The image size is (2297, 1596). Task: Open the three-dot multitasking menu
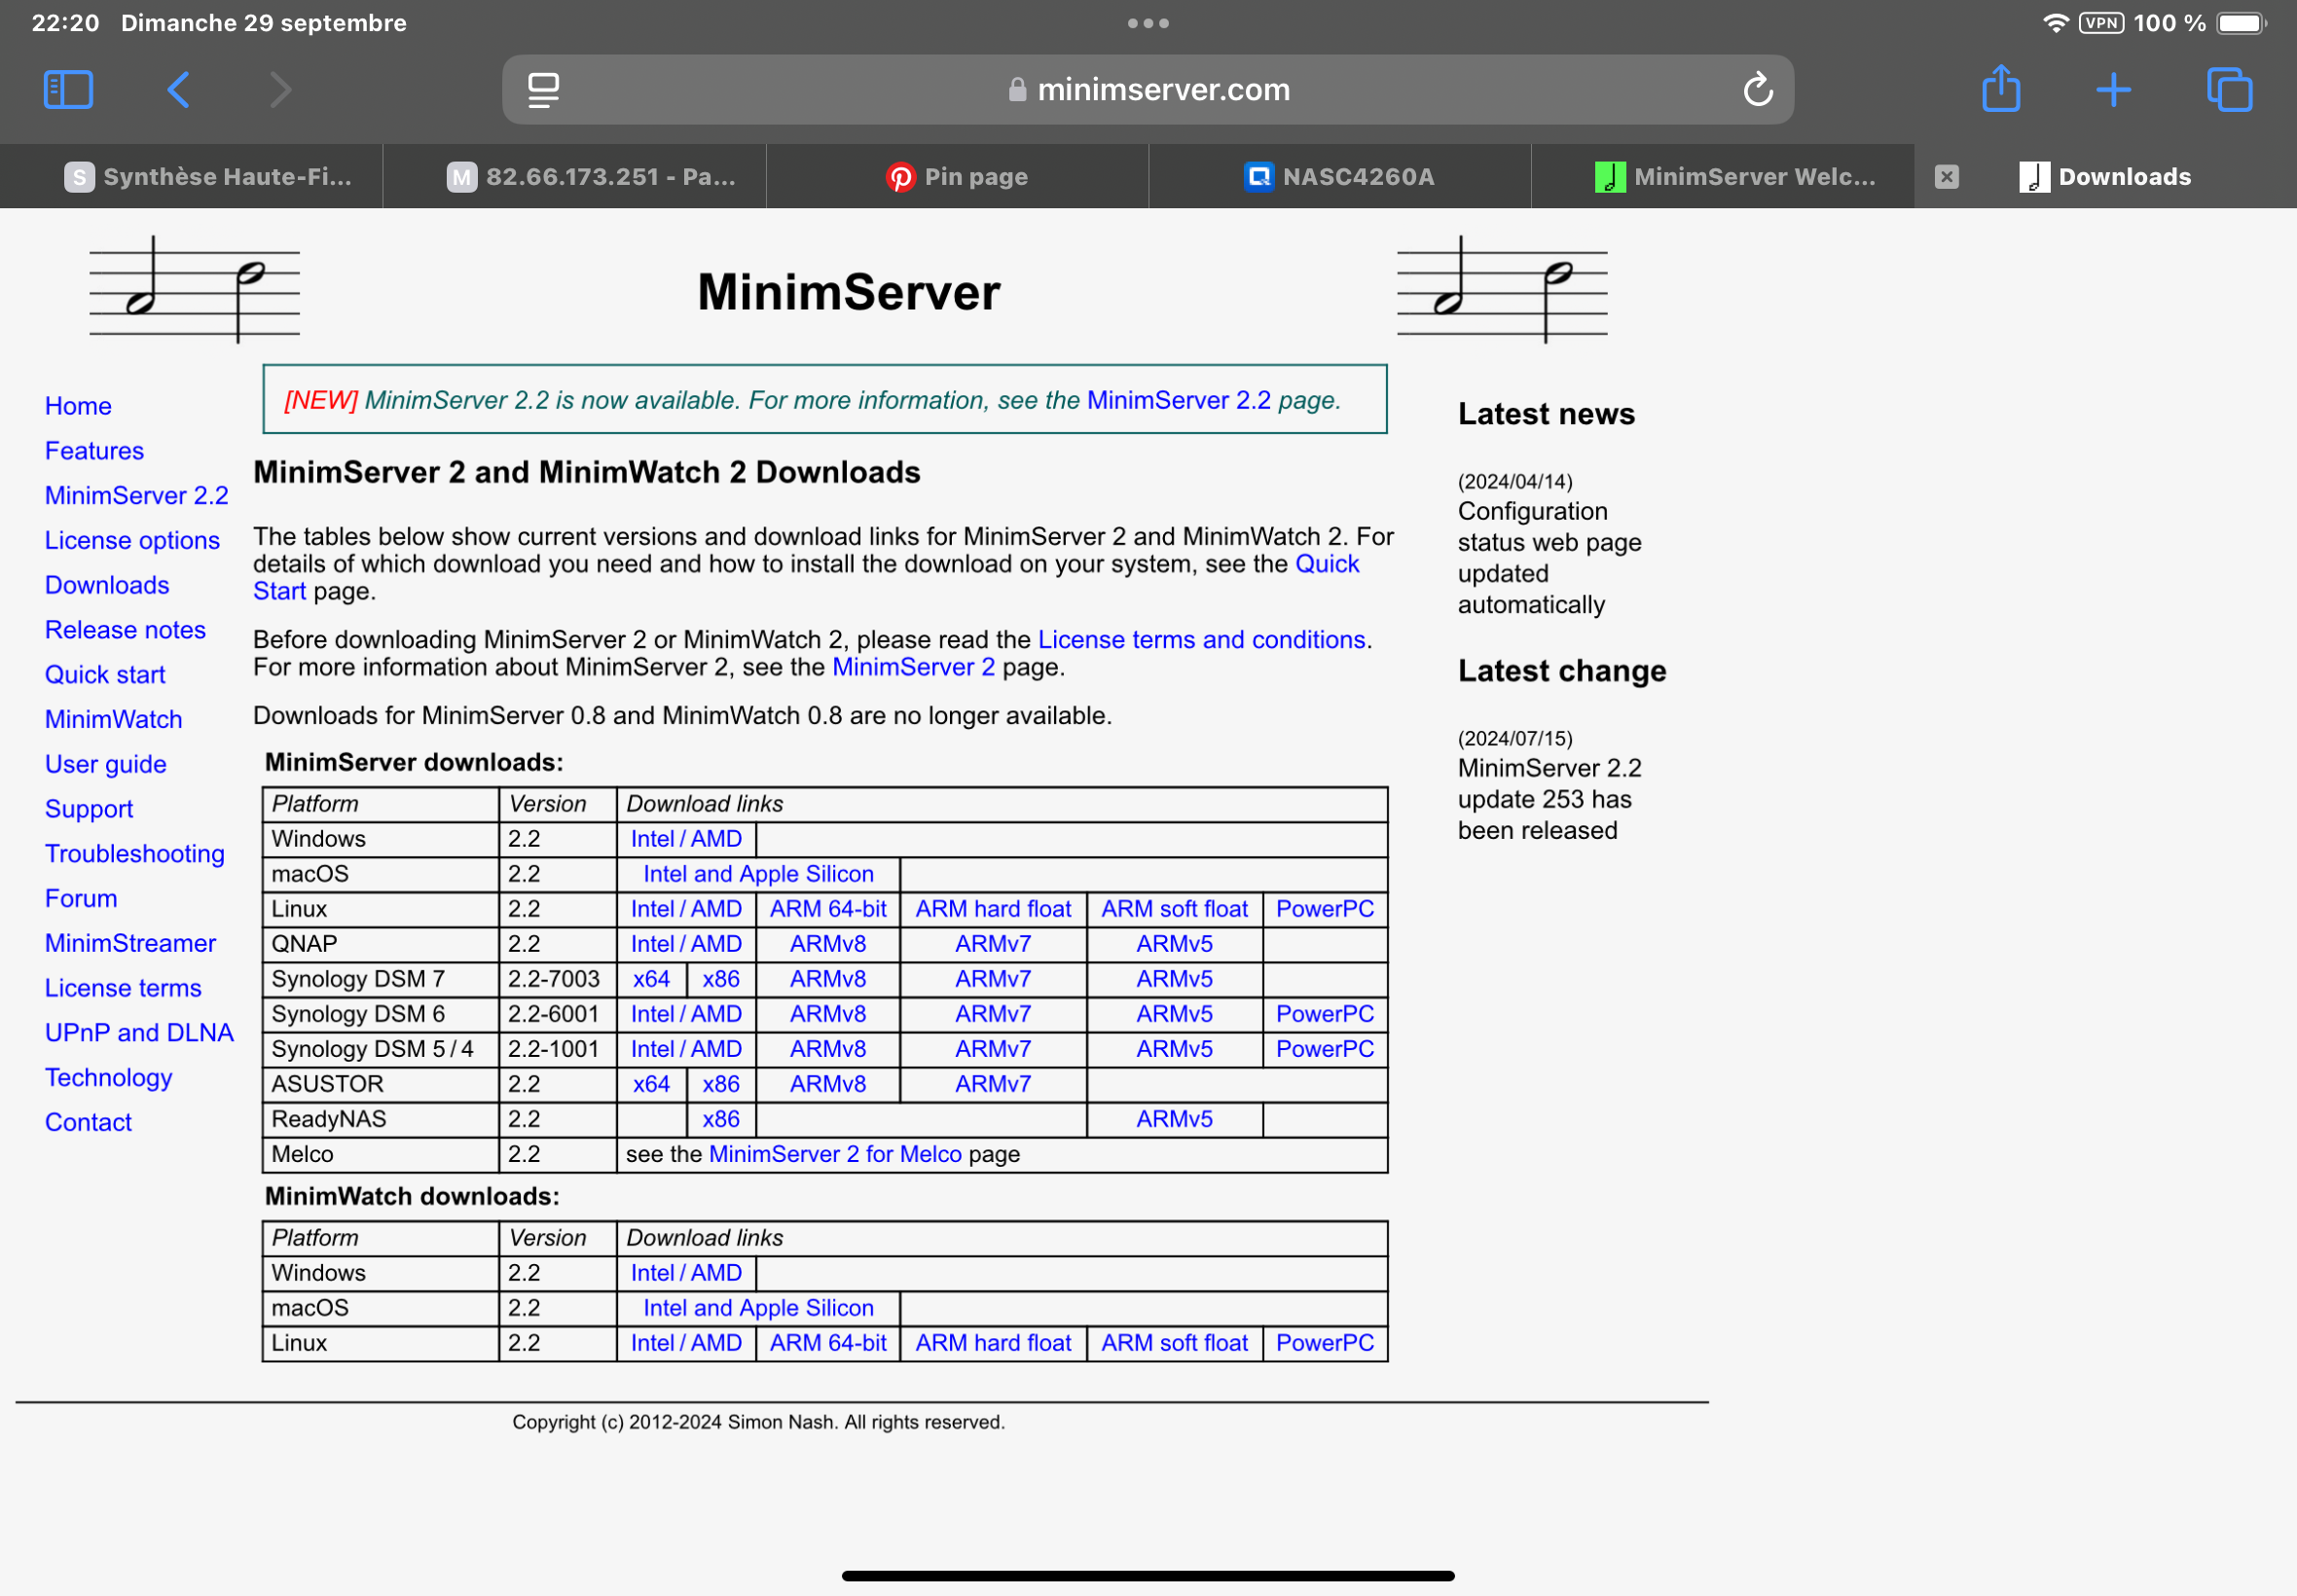point(1147,23)
